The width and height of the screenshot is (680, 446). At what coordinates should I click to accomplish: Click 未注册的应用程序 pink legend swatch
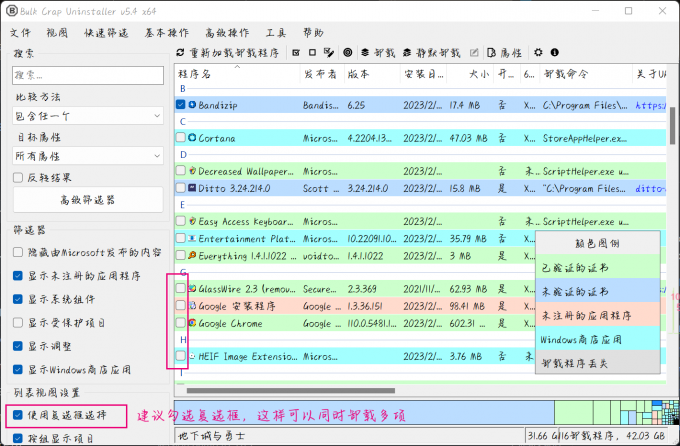[598, 315]
